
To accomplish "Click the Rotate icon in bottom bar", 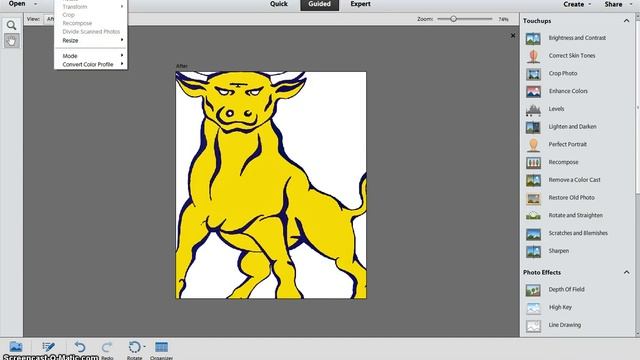I will (x=134, y=347).
